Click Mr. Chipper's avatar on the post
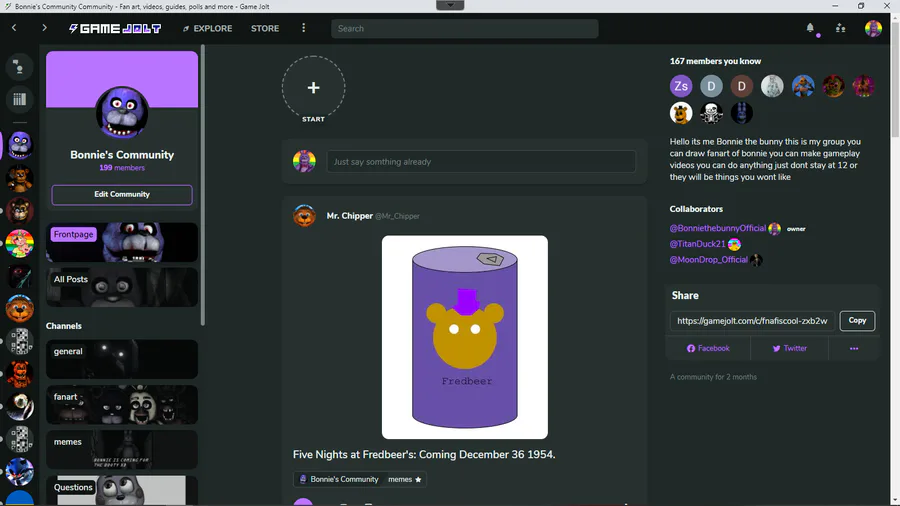 (x=304, y=216)
